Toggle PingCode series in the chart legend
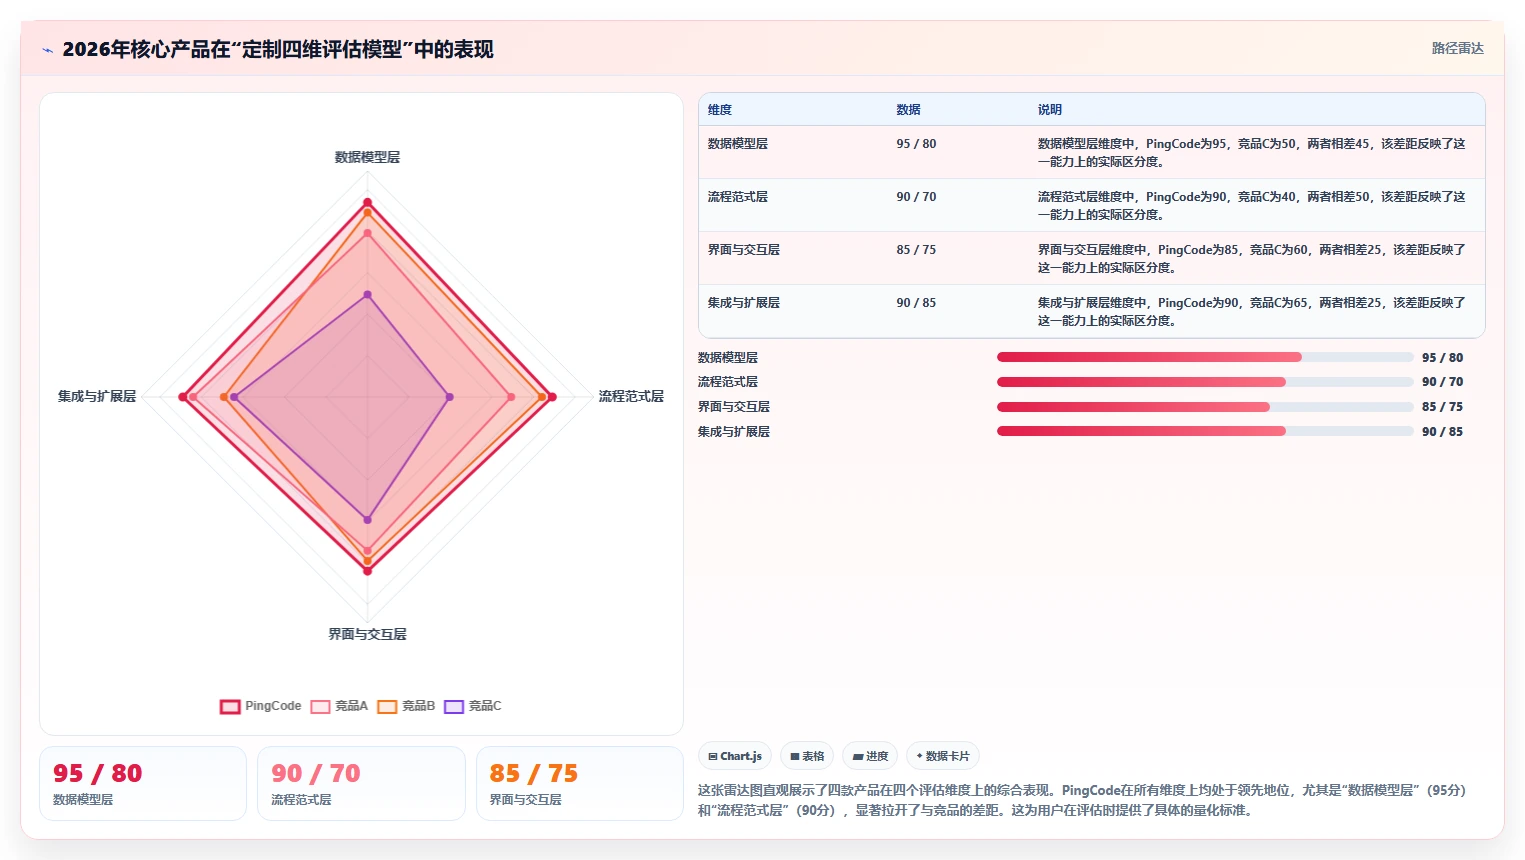The image size is (1525, 860). click(x=261, y=706)
